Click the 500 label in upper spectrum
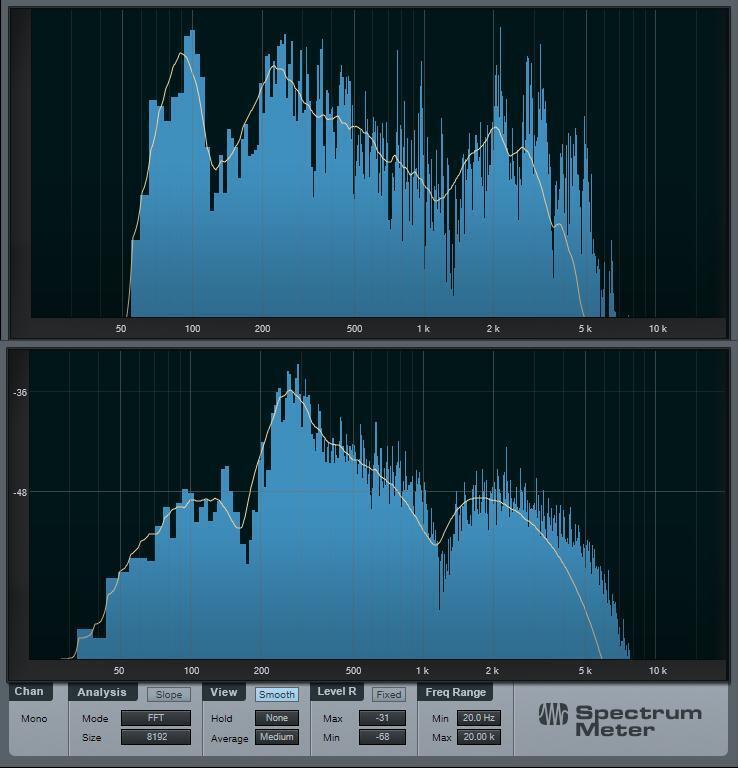The height and width of the screenshot is (768, 738). tap(354, 329)
